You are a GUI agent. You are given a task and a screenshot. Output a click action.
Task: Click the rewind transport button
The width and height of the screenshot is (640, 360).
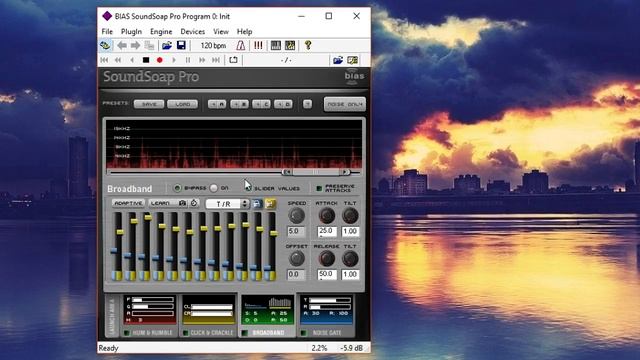tap(118, 60)
